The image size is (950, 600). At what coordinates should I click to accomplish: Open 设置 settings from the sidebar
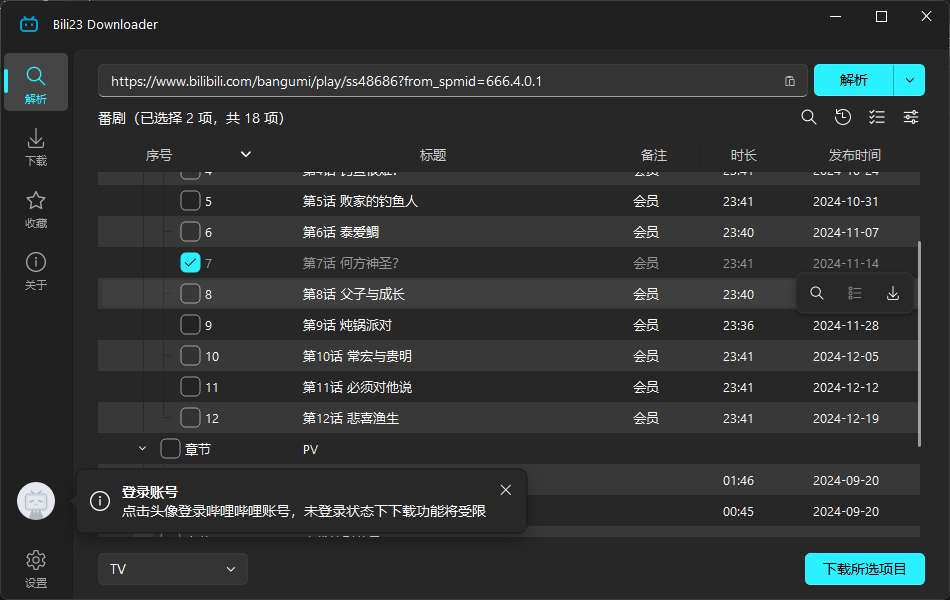tap(36, 569)
